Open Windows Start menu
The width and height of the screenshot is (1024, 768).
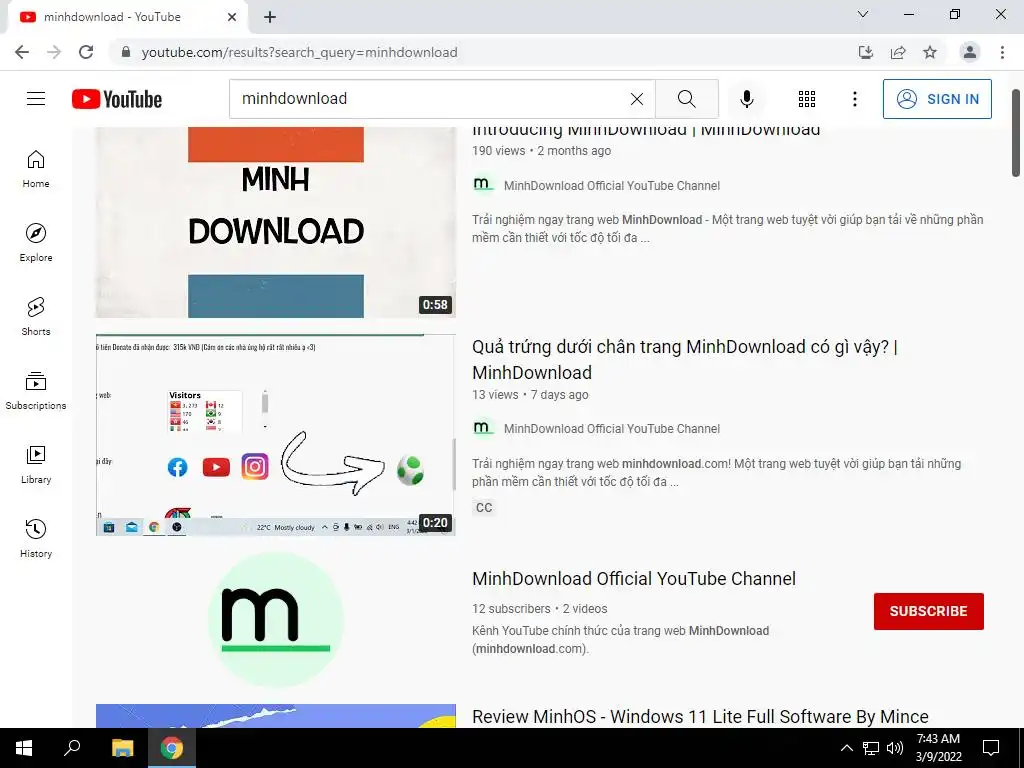coord(24,748)
